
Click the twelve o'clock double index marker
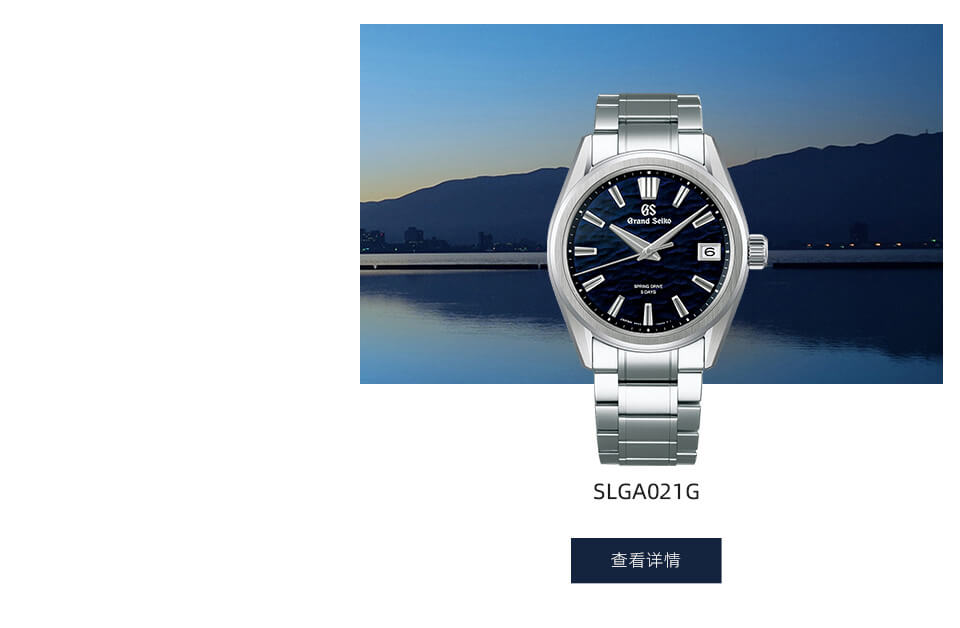[x=648, y=187]
